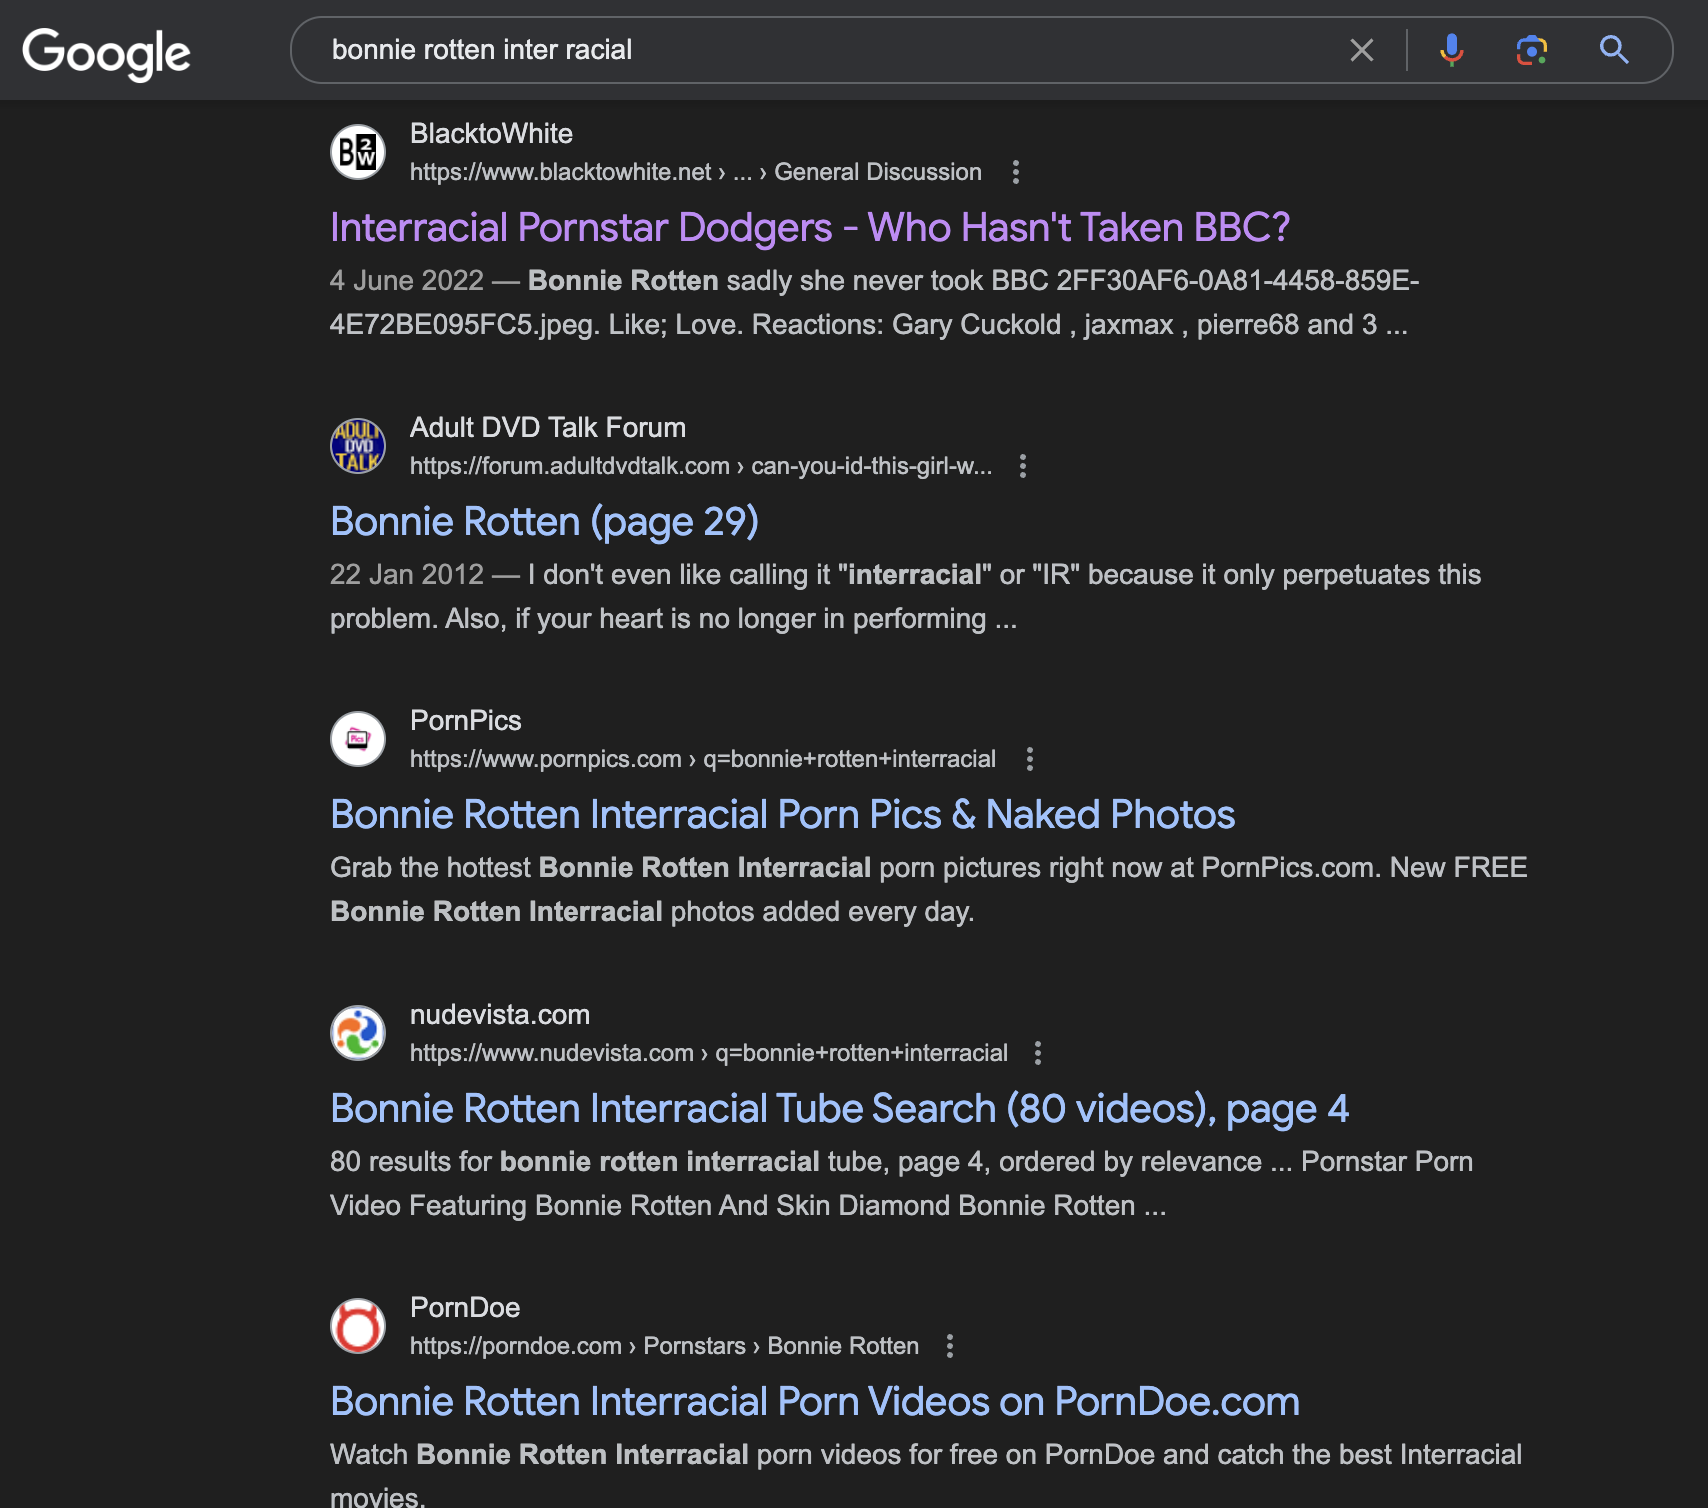The image size is (1708, 1508).
Task: Open more options for the PornPics result
Action: [1030, 759]
